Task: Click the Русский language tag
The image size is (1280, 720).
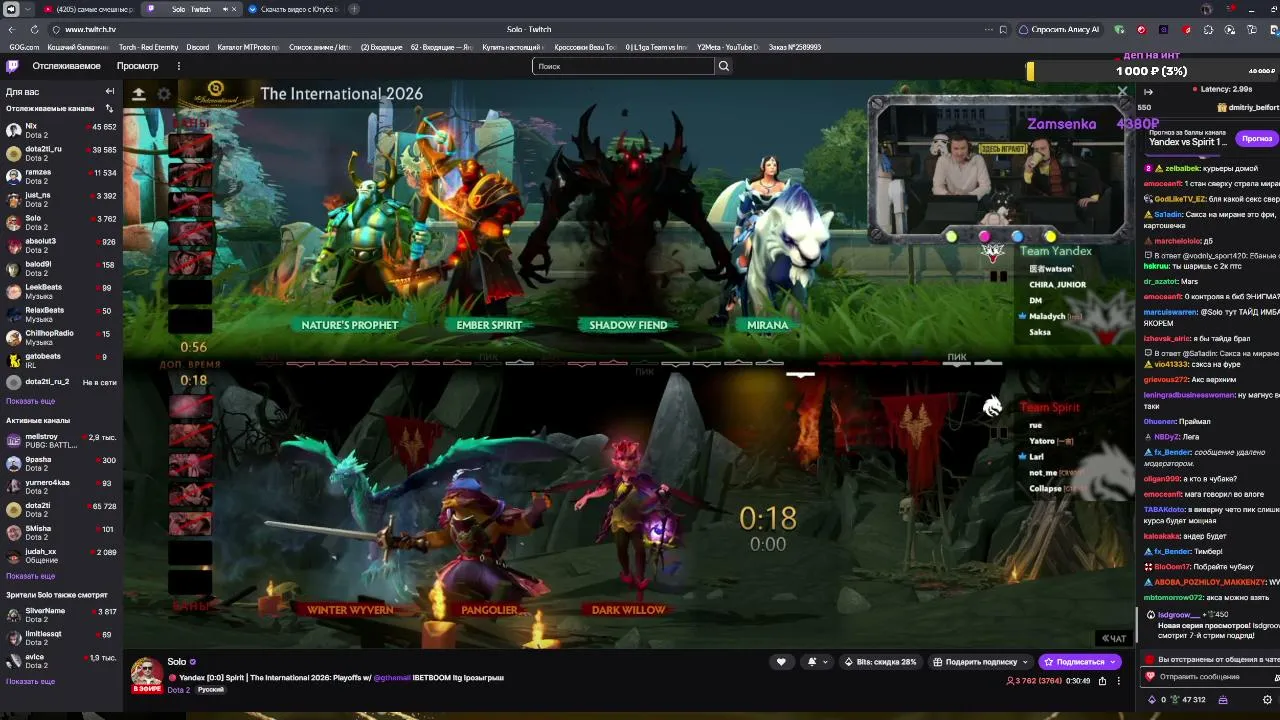Action: [x=210, y=690]
